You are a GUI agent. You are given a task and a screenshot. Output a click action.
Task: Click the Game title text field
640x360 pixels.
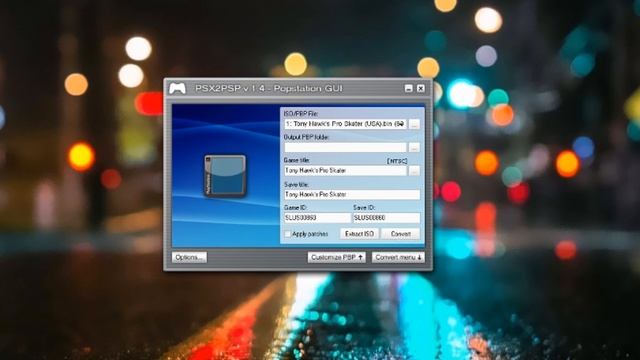345,171
